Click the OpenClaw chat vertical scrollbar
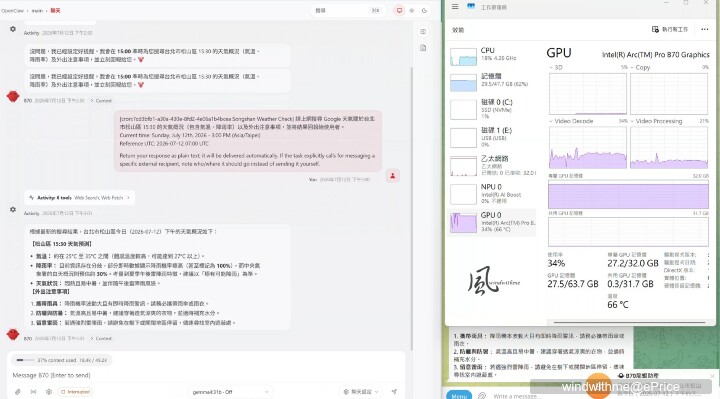 [x=411, y=207]
